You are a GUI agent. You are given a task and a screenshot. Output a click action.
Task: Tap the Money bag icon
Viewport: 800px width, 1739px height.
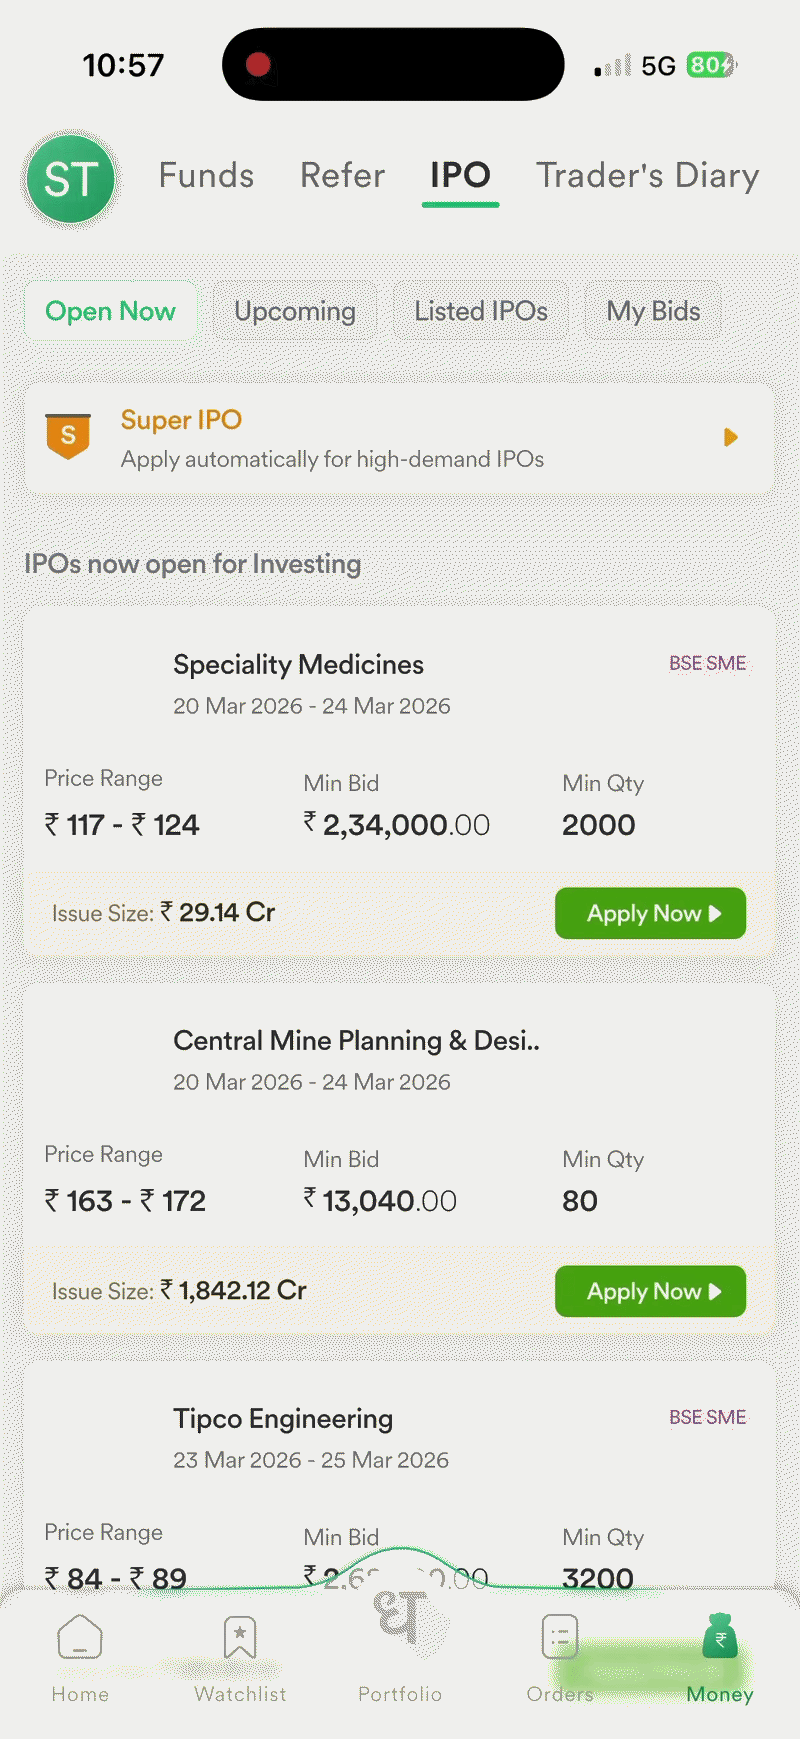(720, 1636)
